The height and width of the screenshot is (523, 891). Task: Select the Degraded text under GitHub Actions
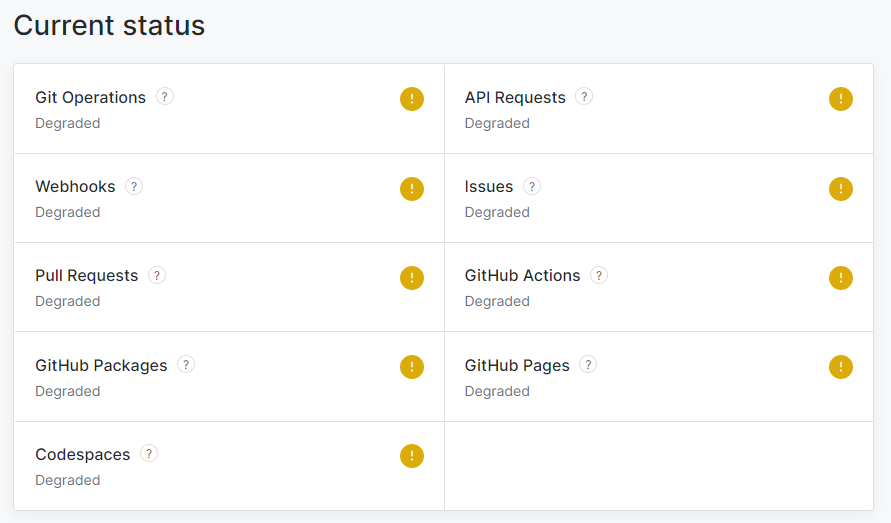click(497, 301)
